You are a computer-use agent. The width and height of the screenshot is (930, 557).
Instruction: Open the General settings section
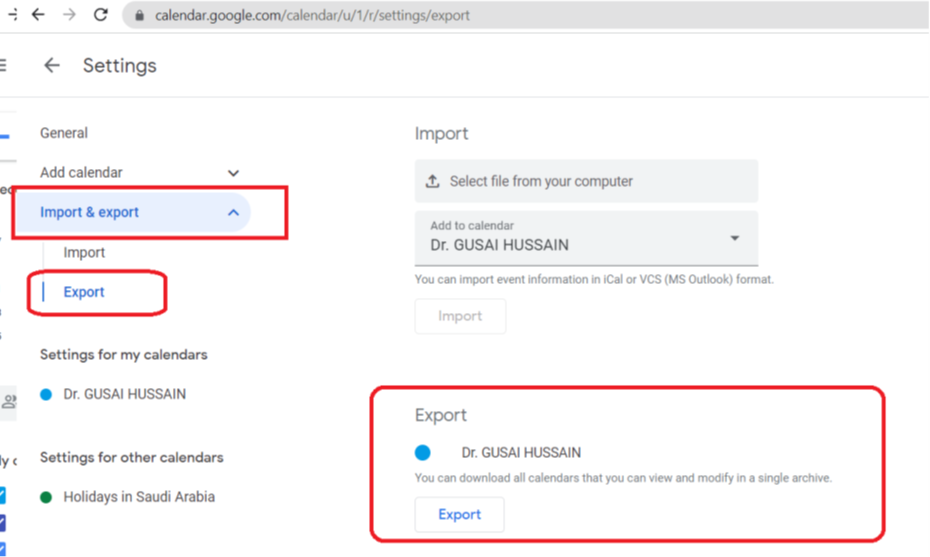(x=63, y=133)
